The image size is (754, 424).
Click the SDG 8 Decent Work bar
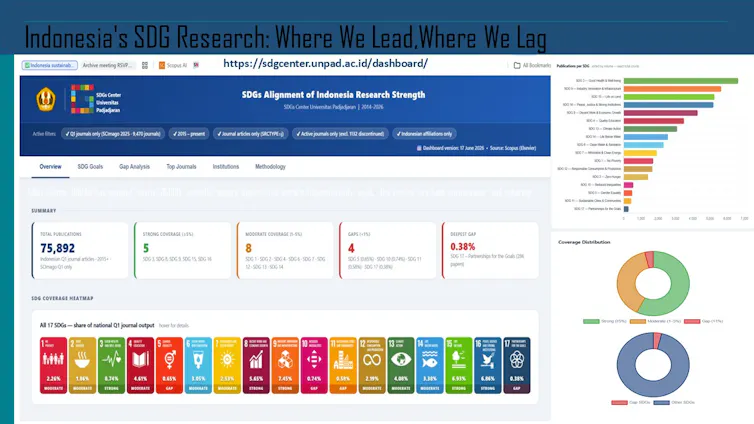661,113
